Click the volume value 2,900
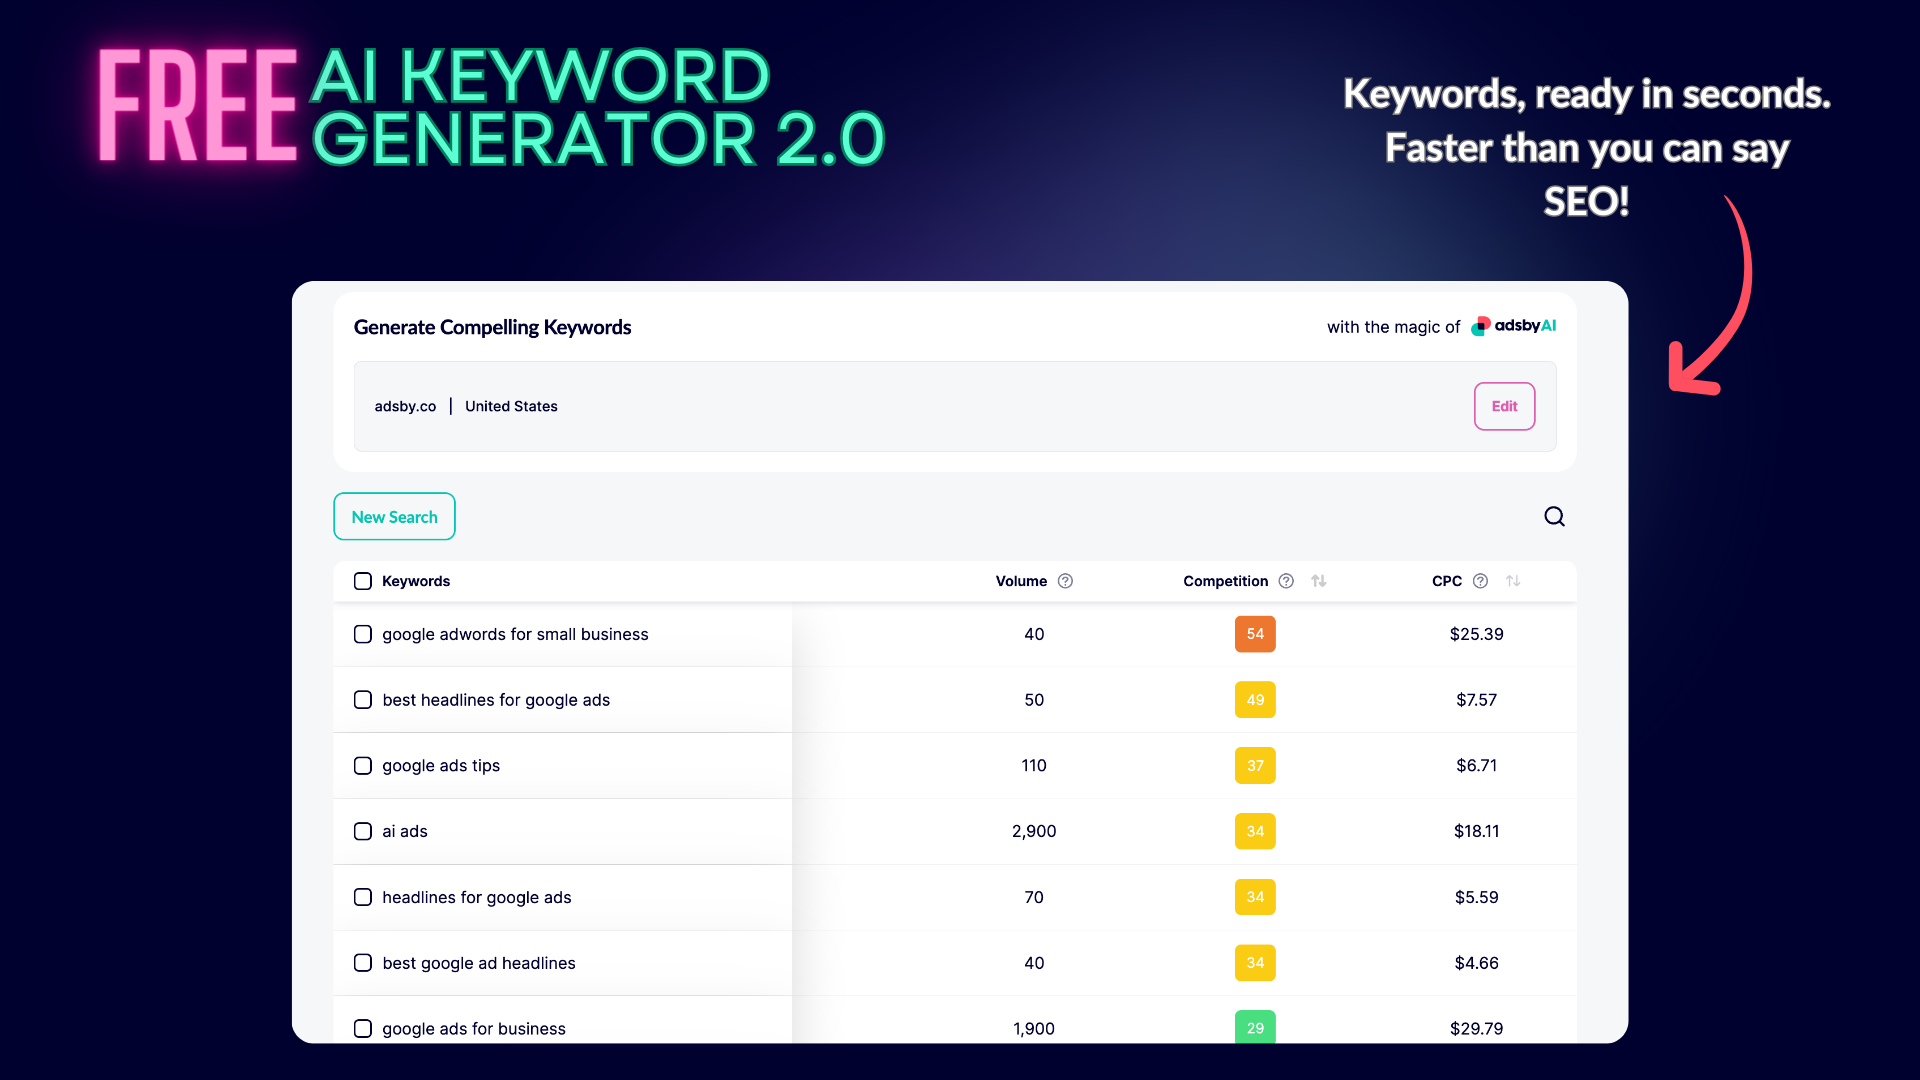 coord(1034,831)
